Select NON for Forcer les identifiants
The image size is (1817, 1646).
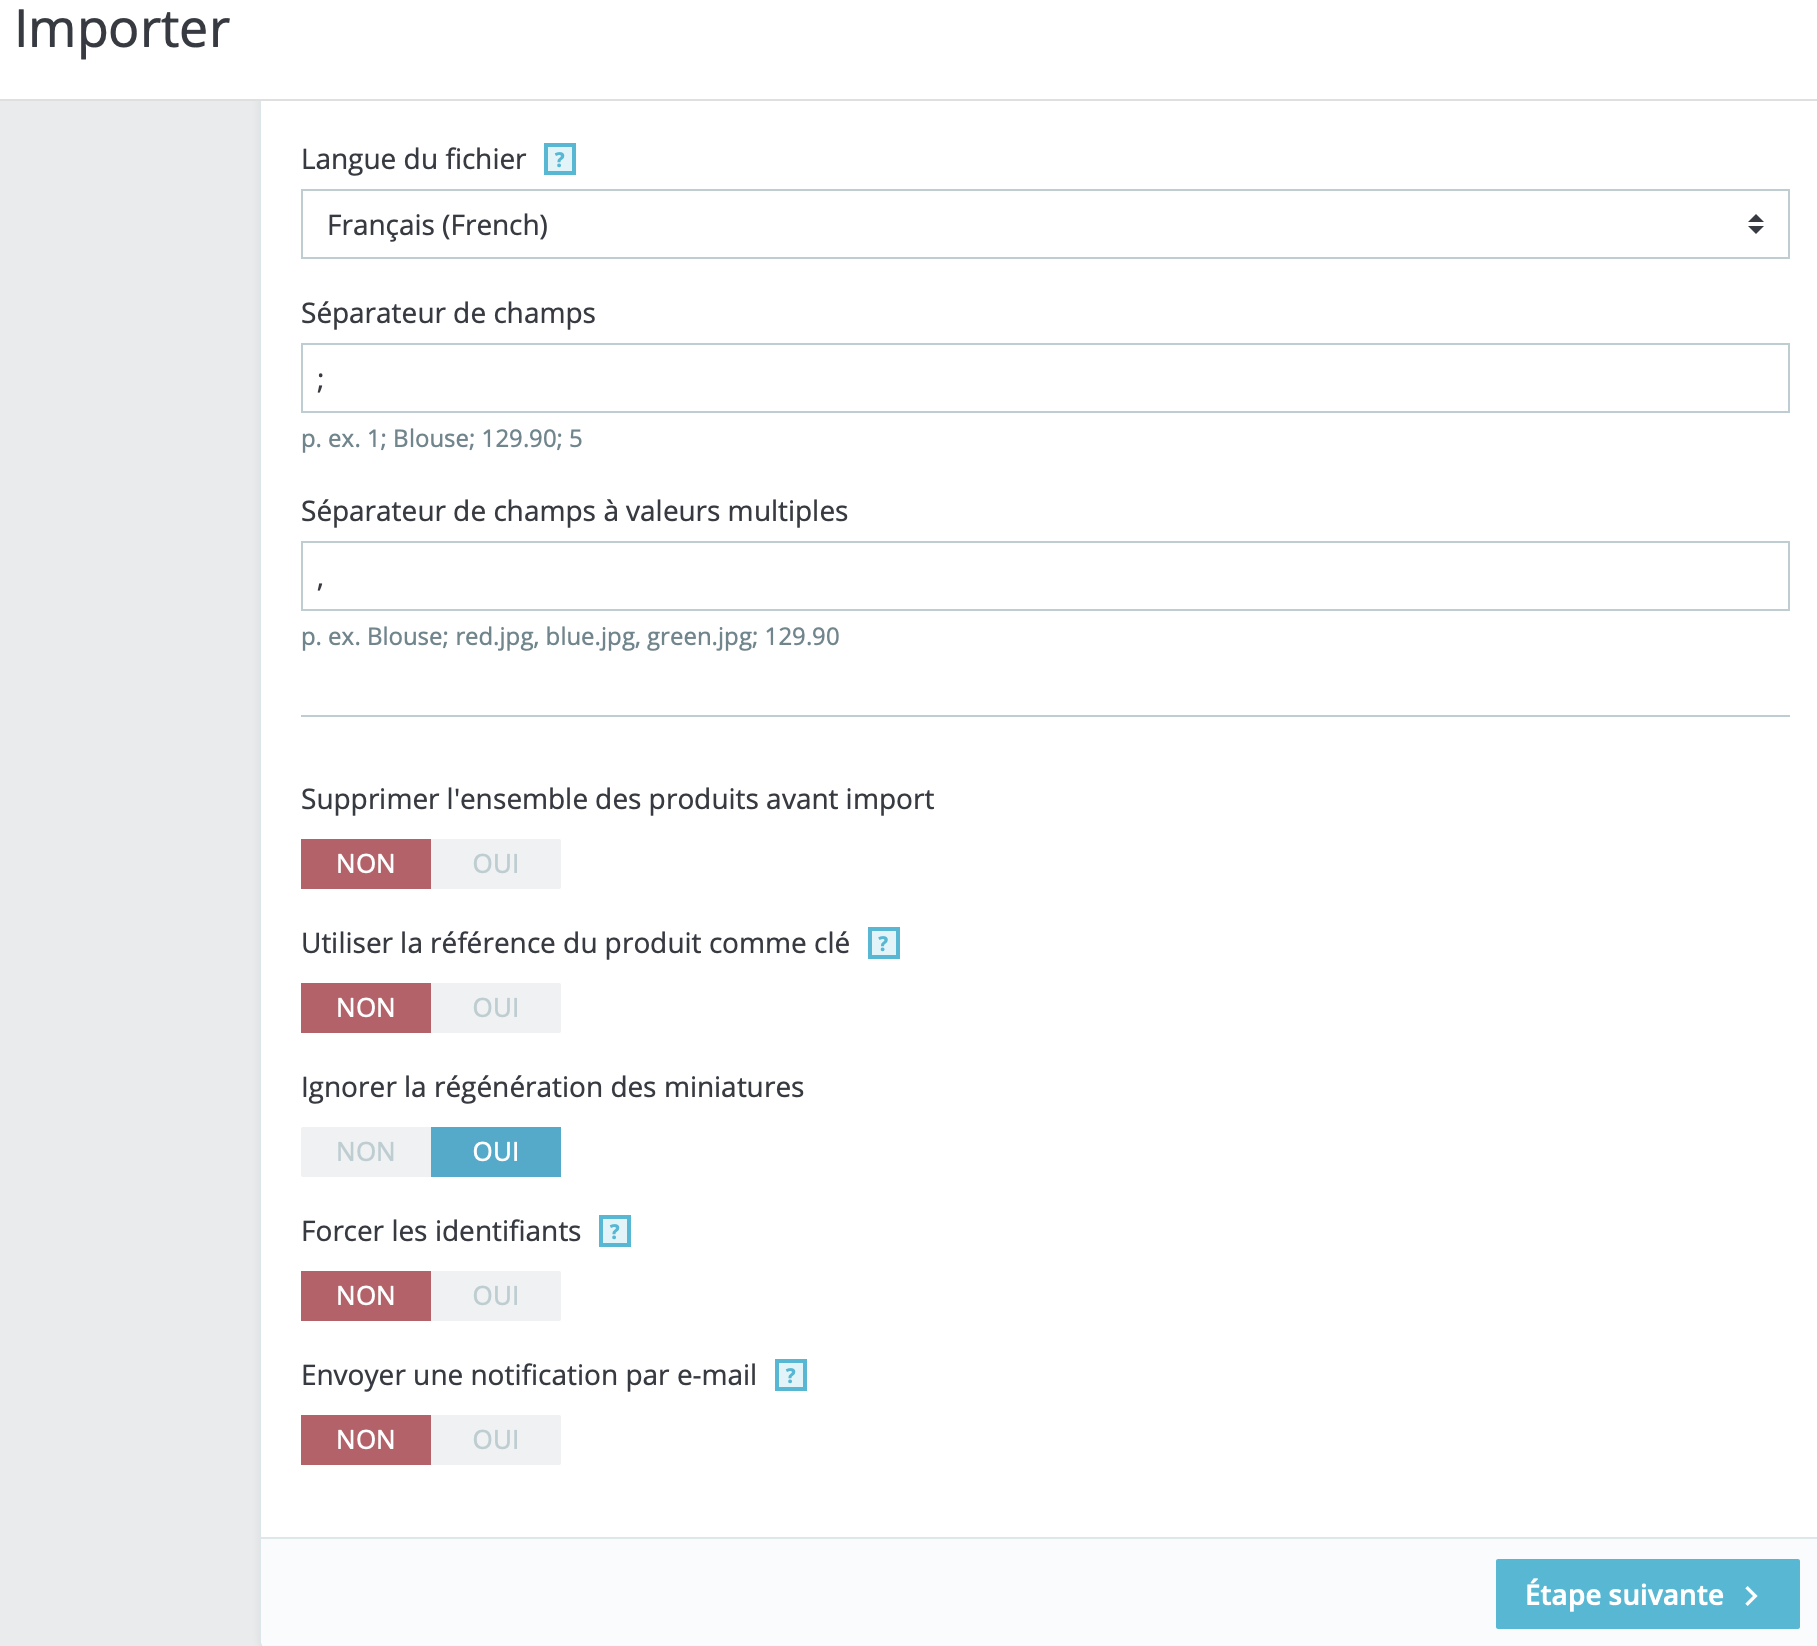click(366, 1296)
